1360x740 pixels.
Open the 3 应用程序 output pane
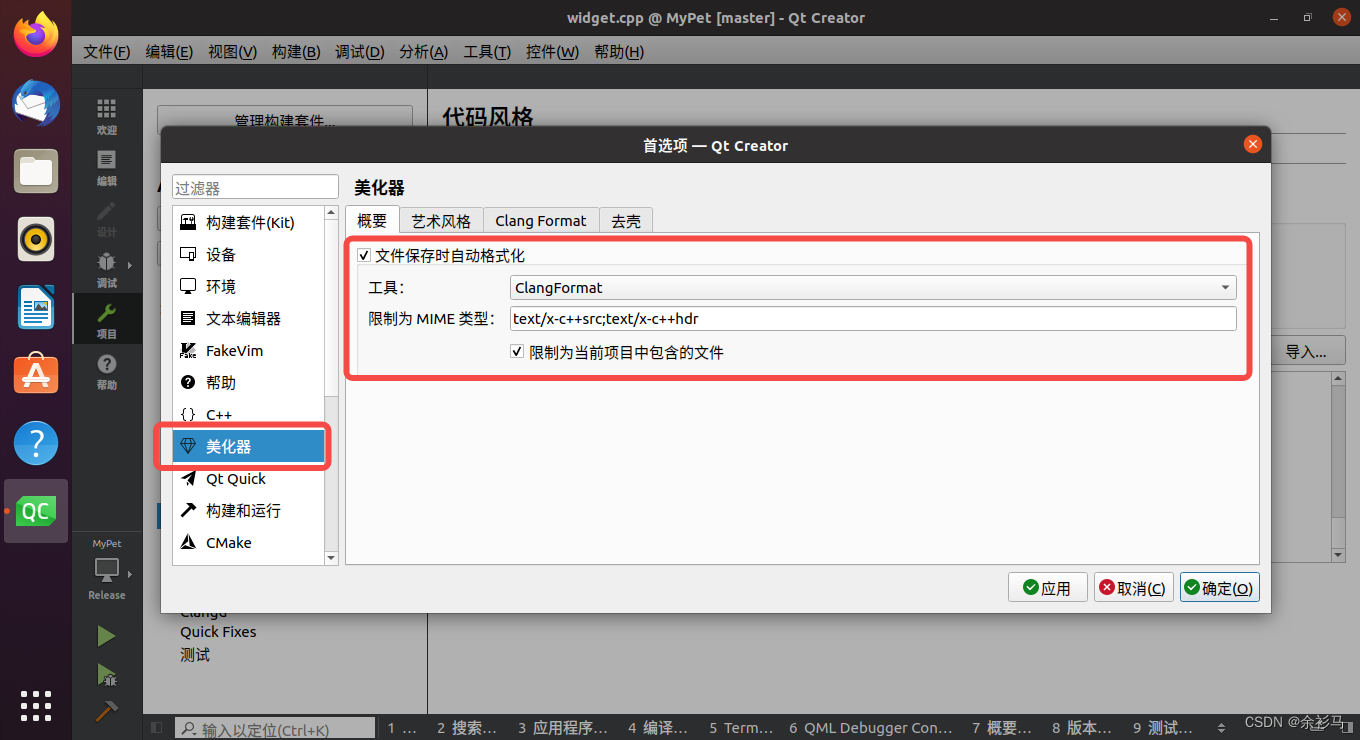coord(563,728)
